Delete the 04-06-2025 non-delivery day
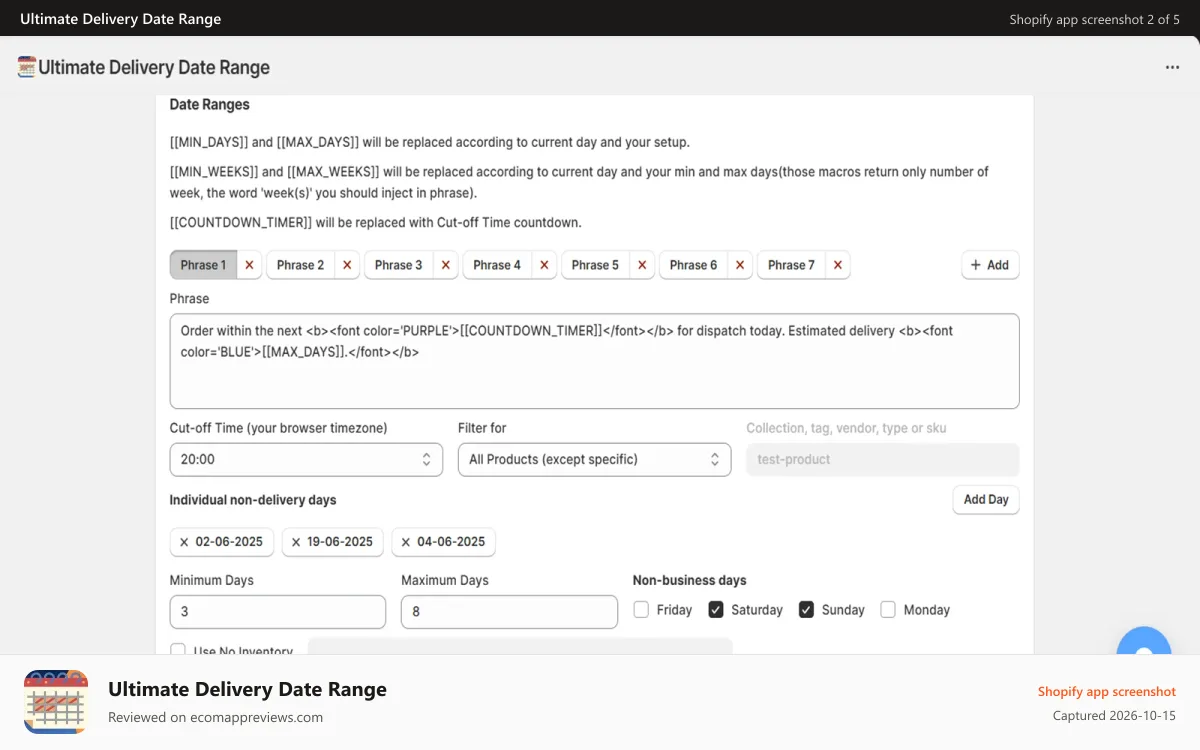 tap(405, 542)
